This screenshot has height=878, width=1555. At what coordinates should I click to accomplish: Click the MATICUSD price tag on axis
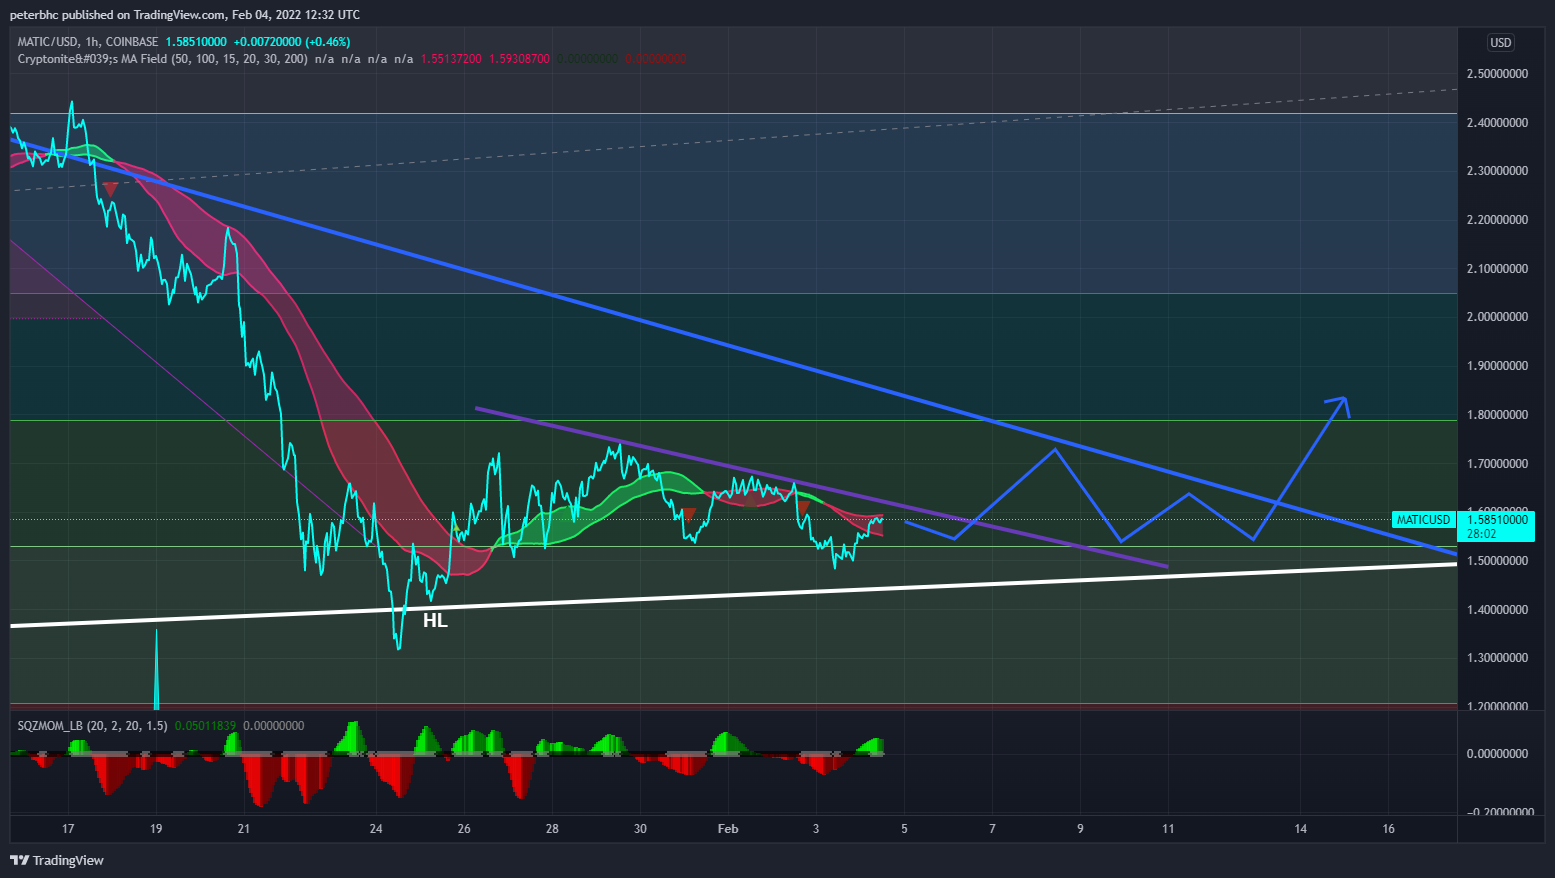(x=1423, y=520)
